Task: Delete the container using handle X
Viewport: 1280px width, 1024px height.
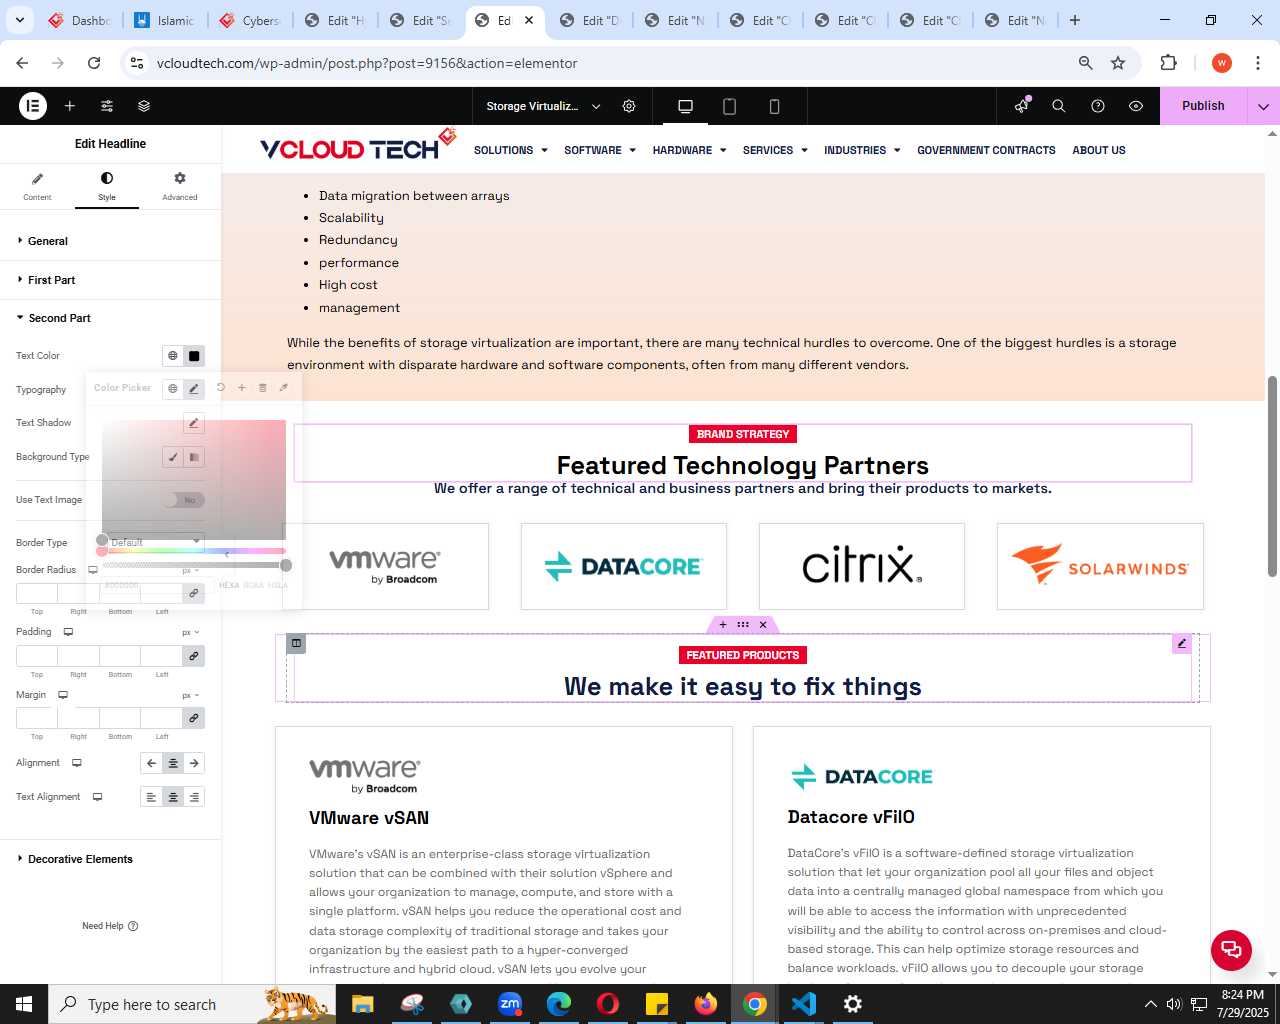Action: point(763,625)
